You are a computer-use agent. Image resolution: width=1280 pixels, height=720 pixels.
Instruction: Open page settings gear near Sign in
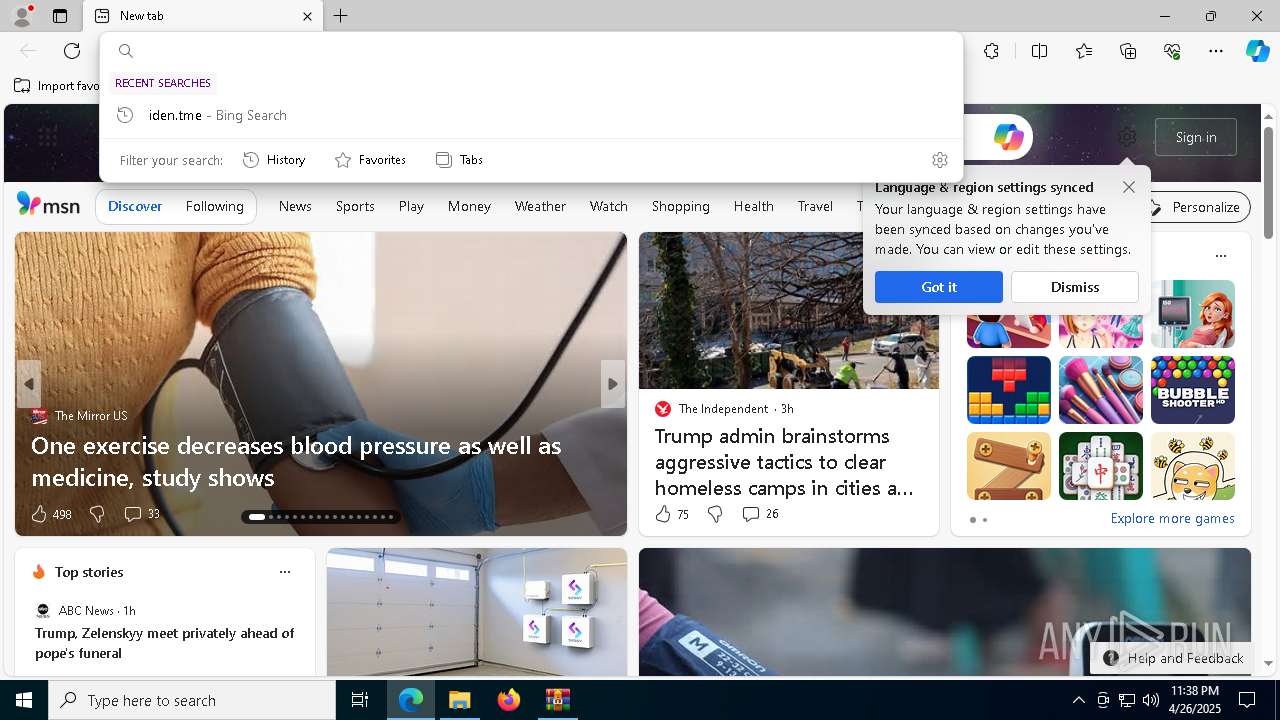(1127, 137)
